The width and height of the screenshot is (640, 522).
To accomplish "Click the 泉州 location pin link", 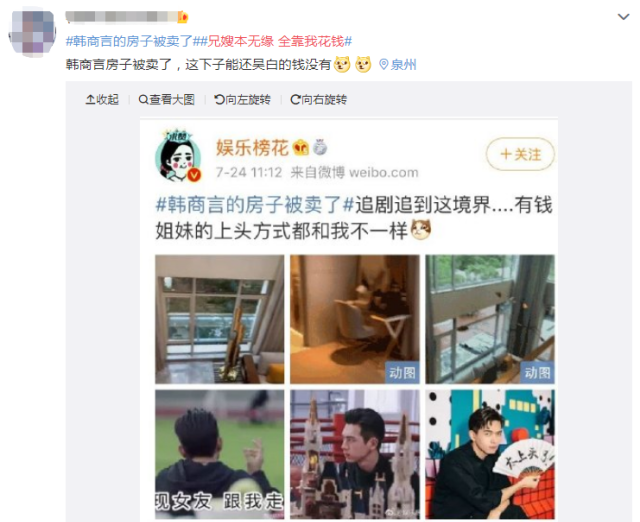I will point(398,64).
